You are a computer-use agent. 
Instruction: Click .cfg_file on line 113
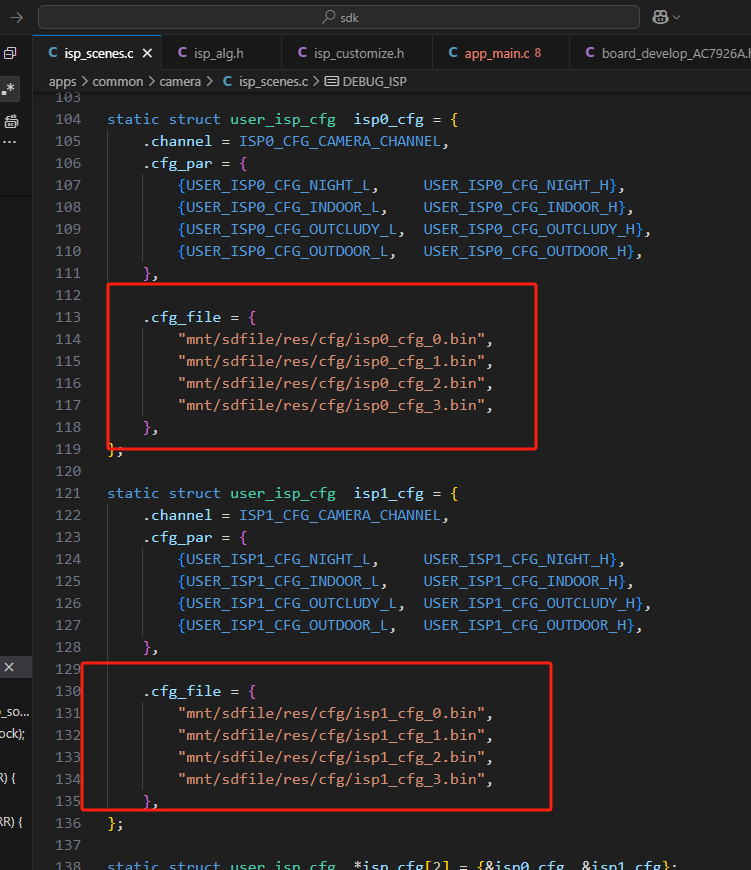point(182,317)
